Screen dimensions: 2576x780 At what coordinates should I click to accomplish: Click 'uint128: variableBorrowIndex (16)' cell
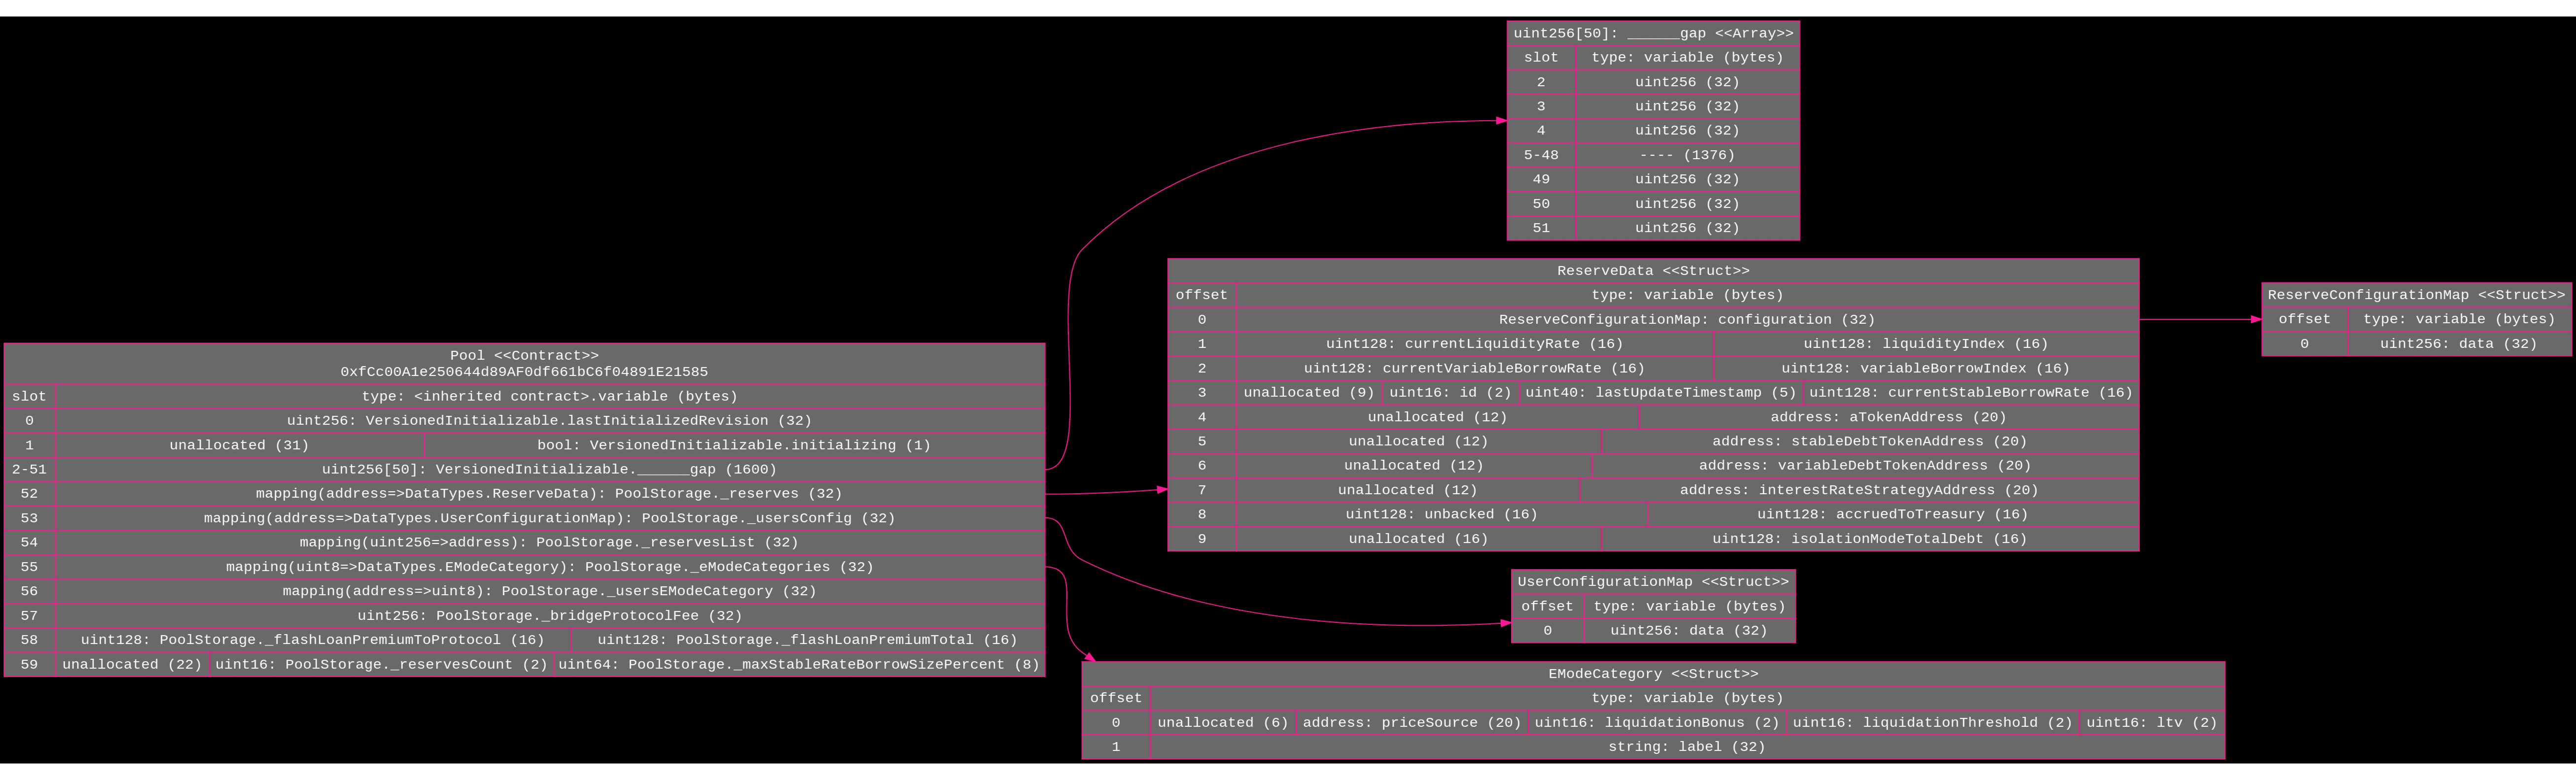1926,368
